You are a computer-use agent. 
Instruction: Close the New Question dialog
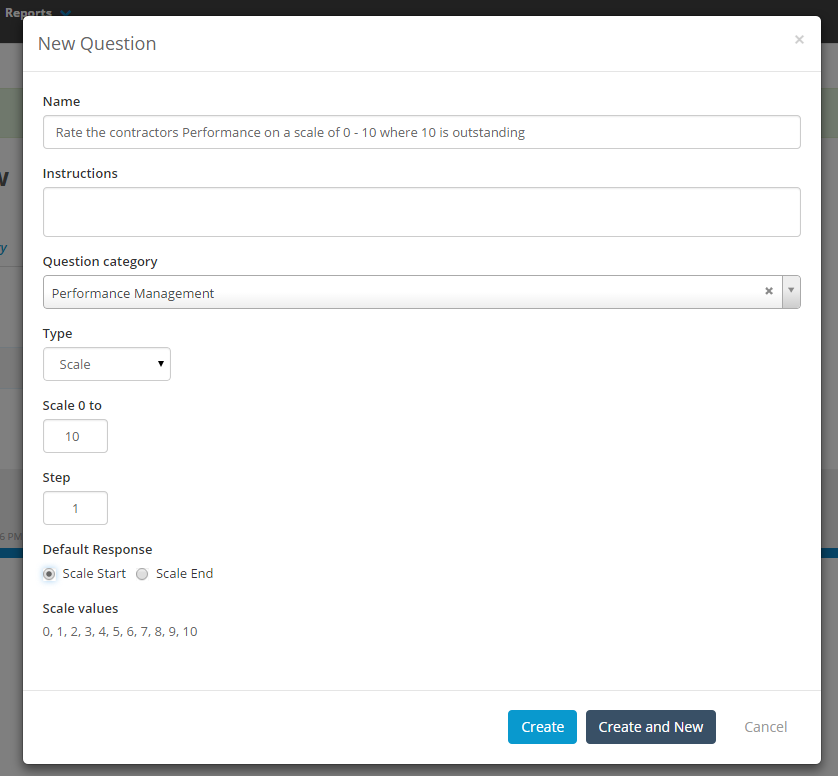point(799,39)
